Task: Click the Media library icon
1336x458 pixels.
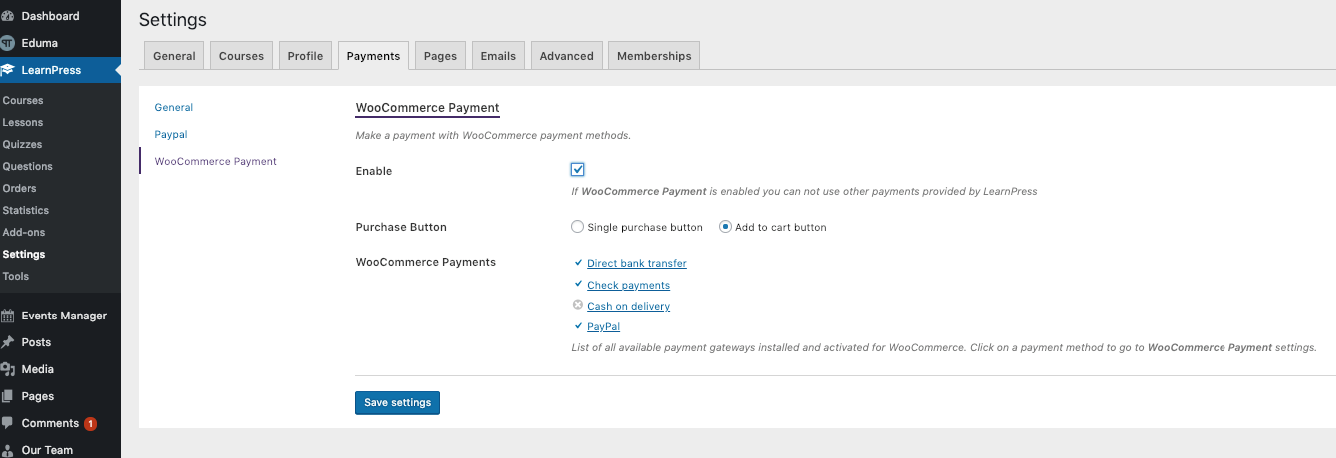Action: pyautogui.click(x=8, y=369)
